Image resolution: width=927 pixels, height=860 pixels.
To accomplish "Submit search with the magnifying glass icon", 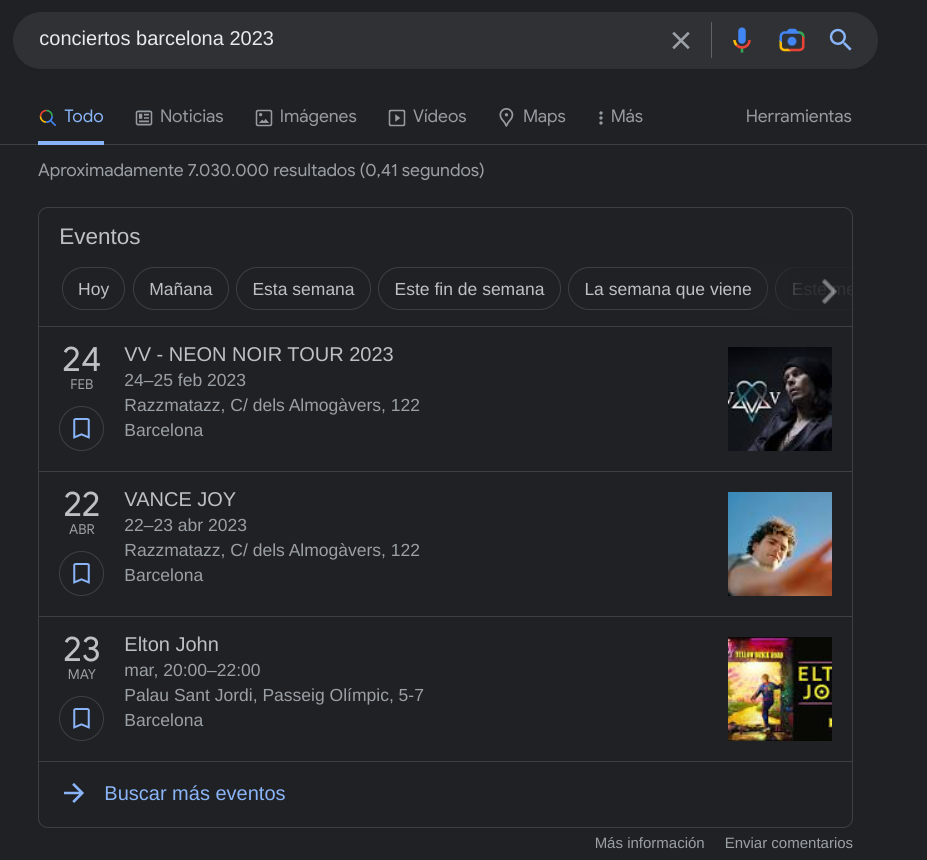I will [840, 40].
